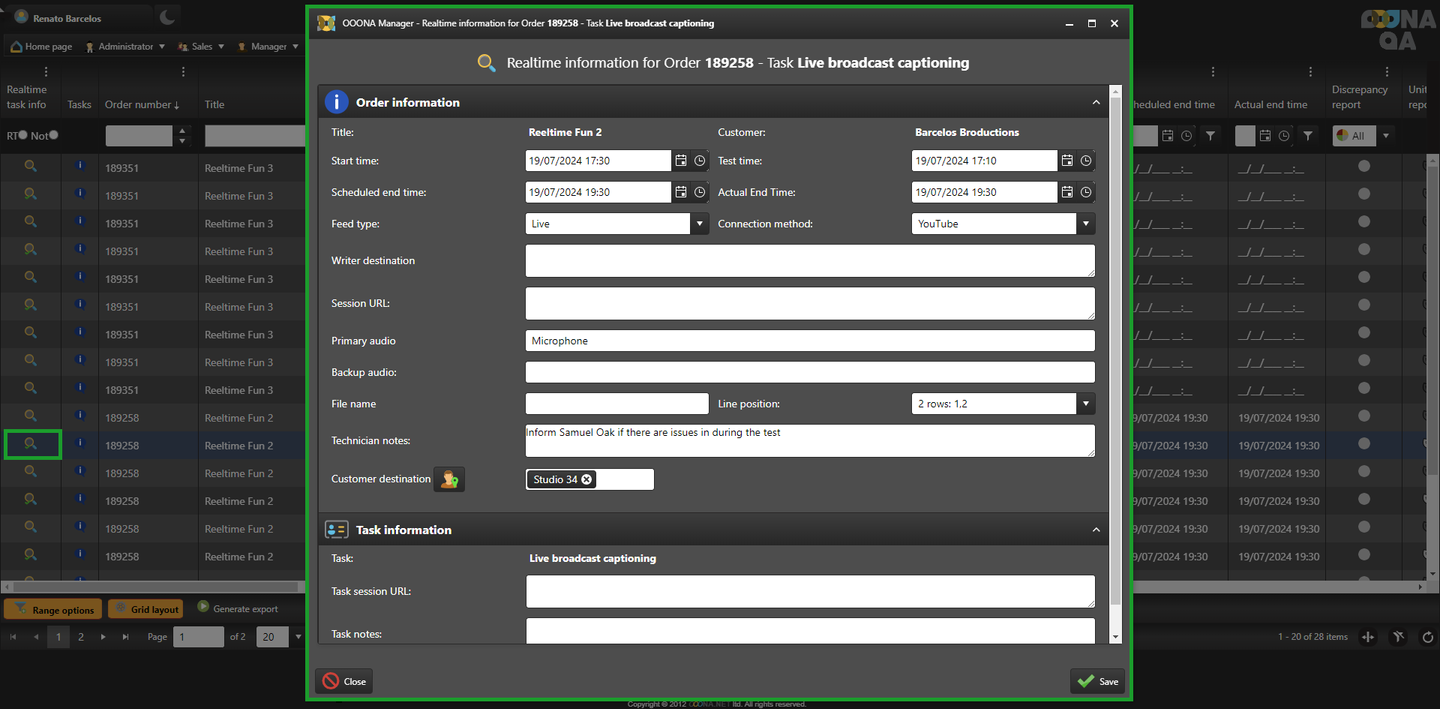Click the dialog's vertical scrollbar down arrow

[1115, 636]
